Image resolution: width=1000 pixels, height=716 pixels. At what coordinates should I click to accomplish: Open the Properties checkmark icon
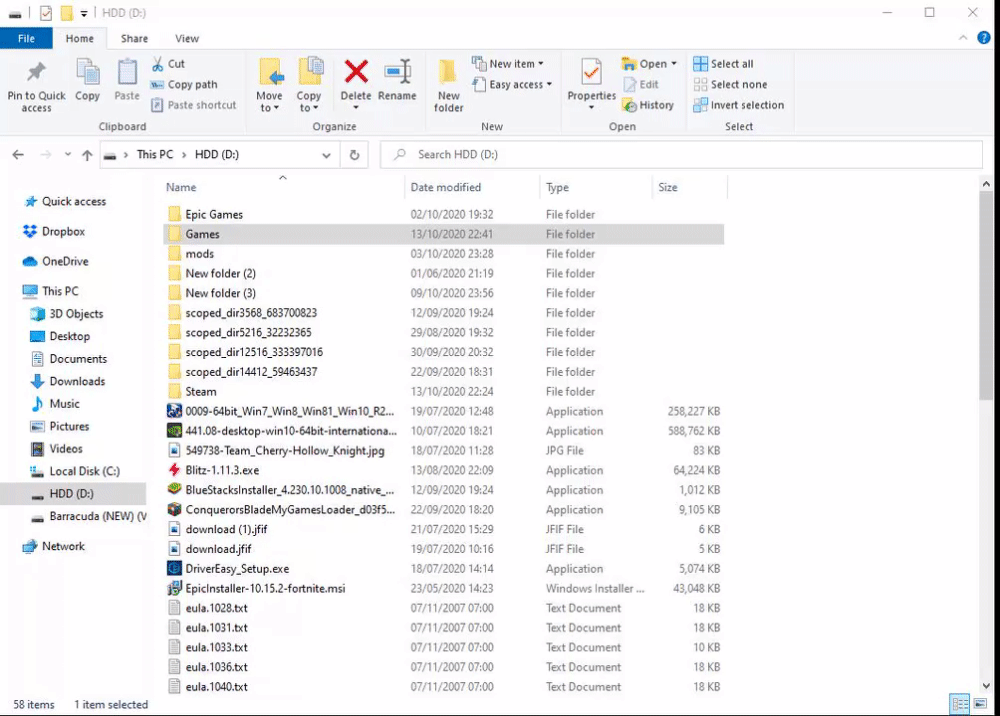coord(591,72)
